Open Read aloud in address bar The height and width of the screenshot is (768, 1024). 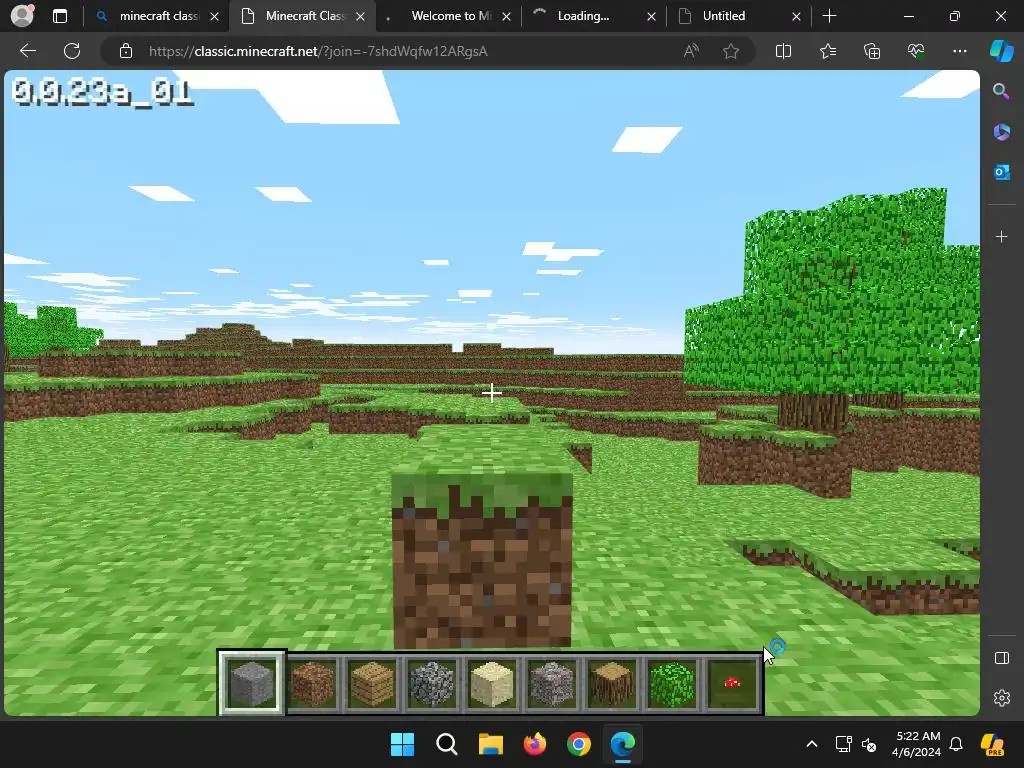point(691,51)
